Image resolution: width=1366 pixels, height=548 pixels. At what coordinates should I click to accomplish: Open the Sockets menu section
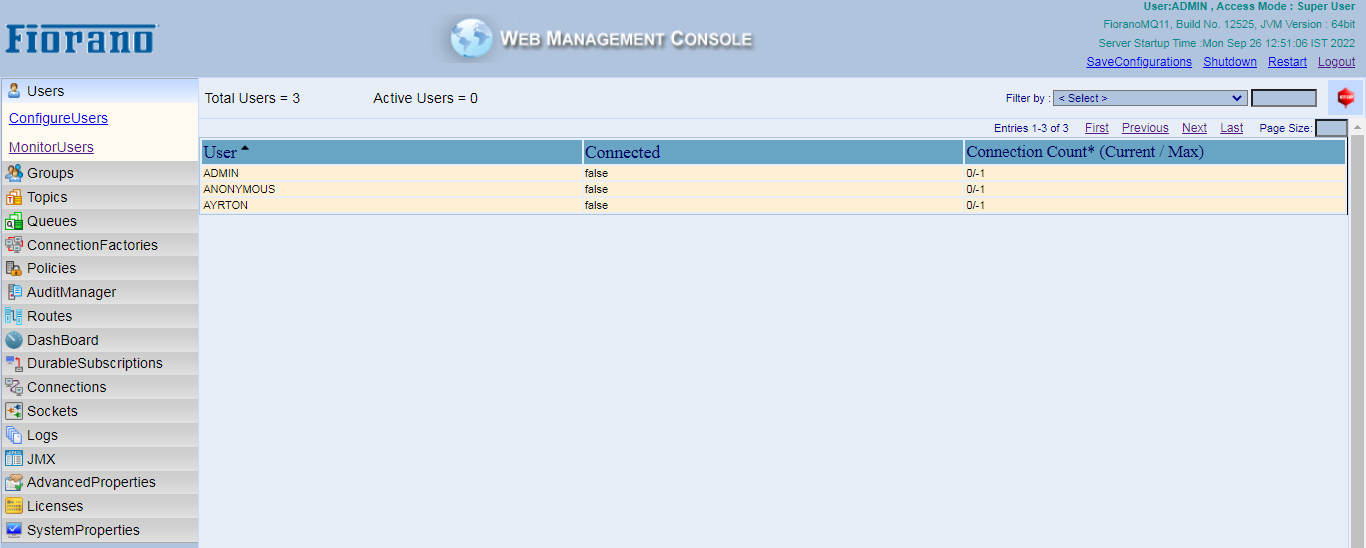(100, 411)
